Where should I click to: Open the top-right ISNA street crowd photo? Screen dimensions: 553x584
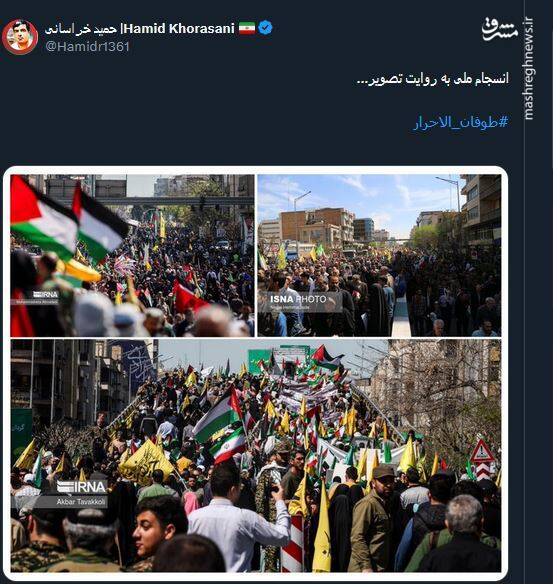pyautogui.click(x=379, y=256)
